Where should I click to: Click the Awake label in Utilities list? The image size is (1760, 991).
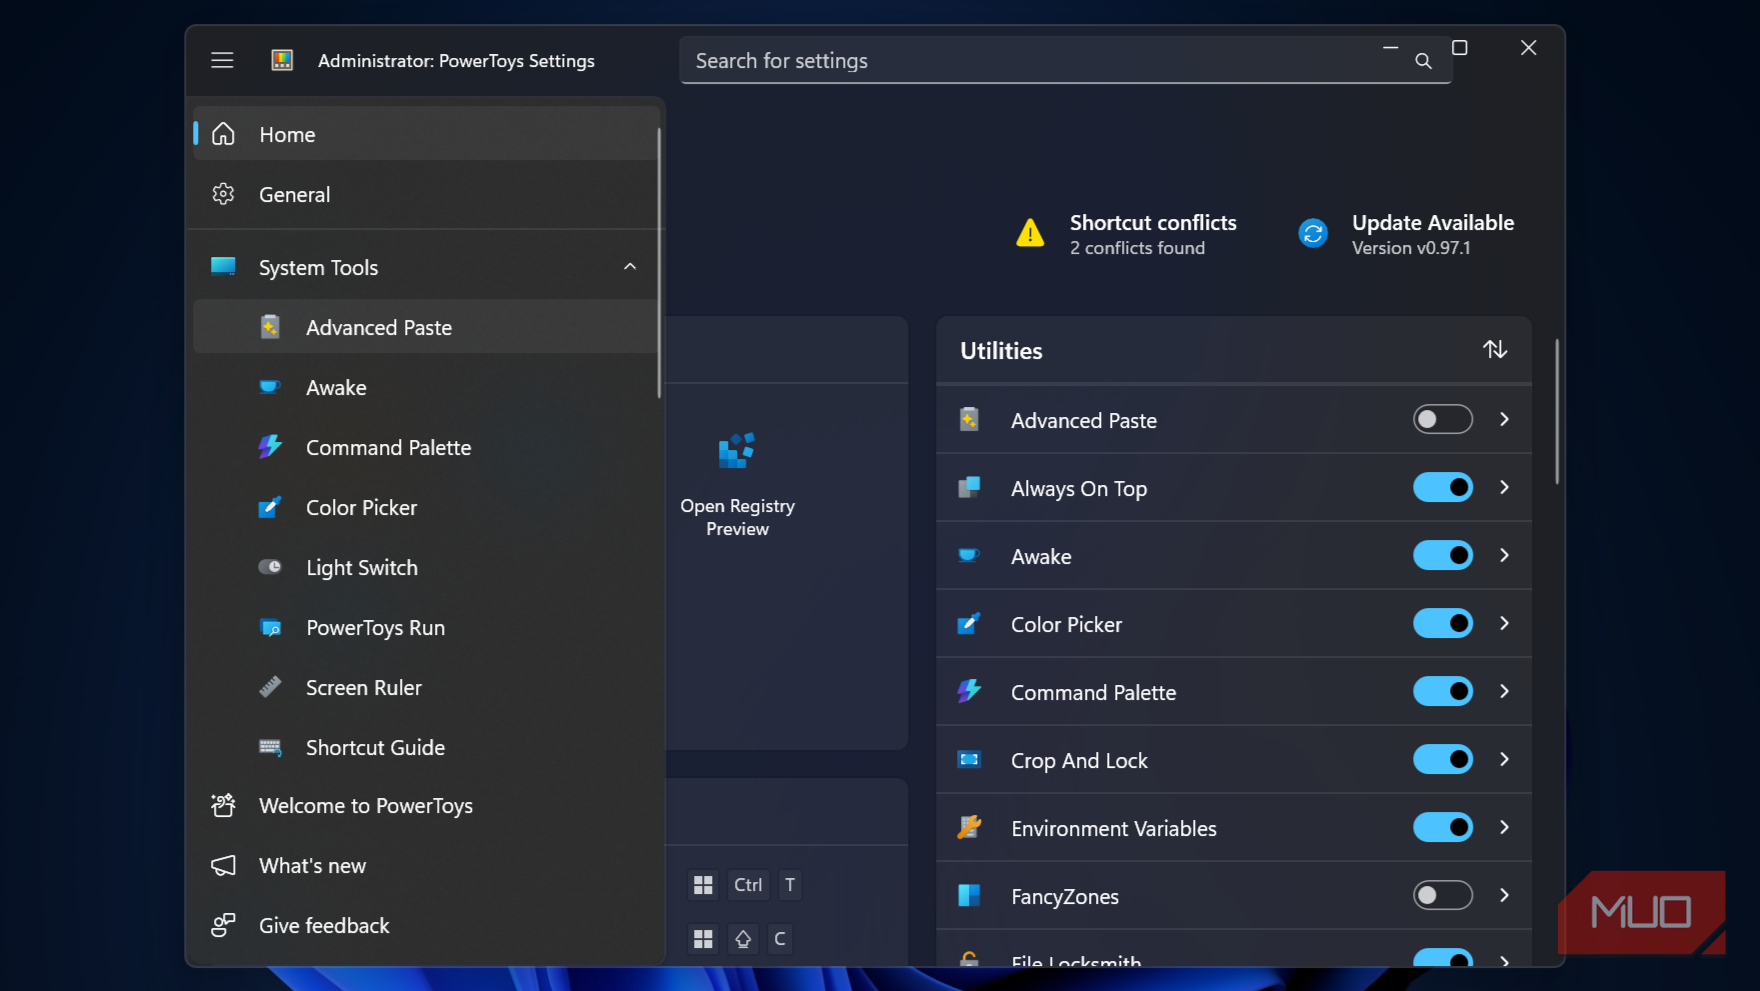pyautogui.click(x=1041, y=556)
